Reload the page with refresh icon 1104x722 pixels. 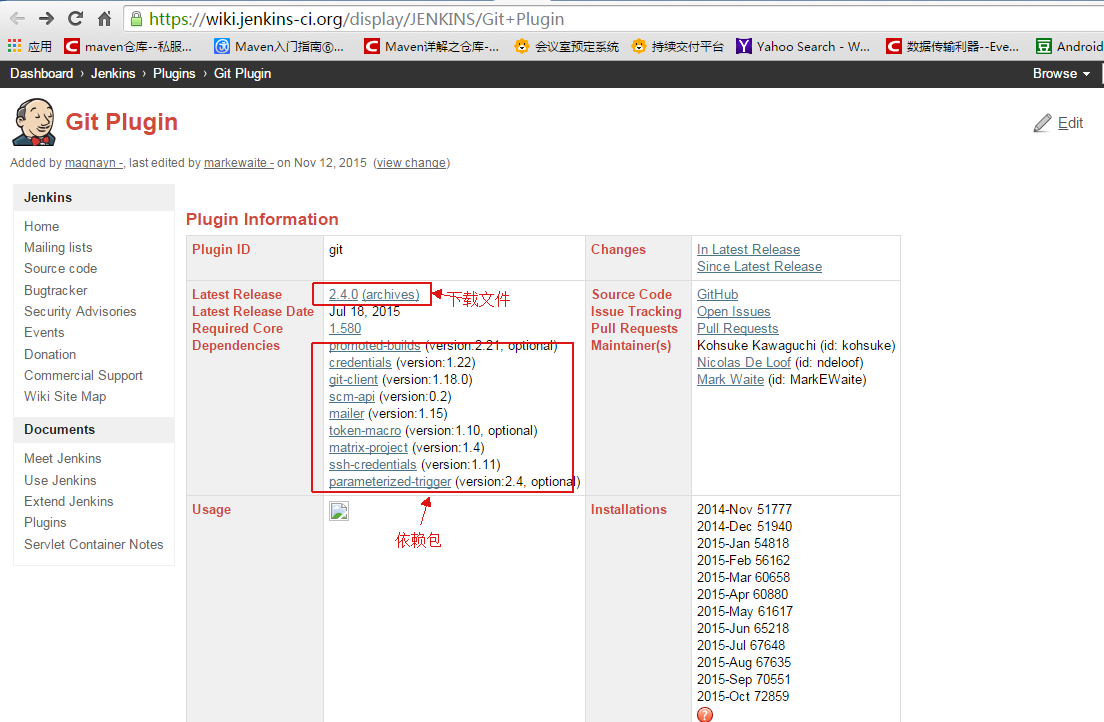[x=75, y=19]
